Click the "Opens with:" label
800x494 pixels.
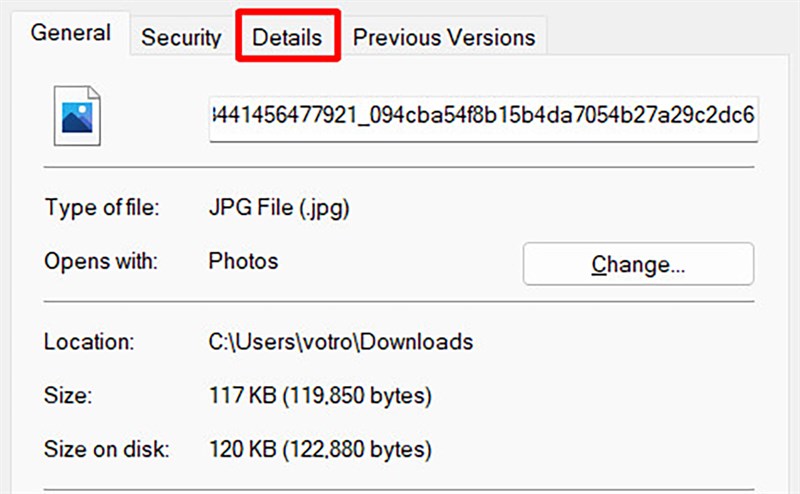(100, 262)
